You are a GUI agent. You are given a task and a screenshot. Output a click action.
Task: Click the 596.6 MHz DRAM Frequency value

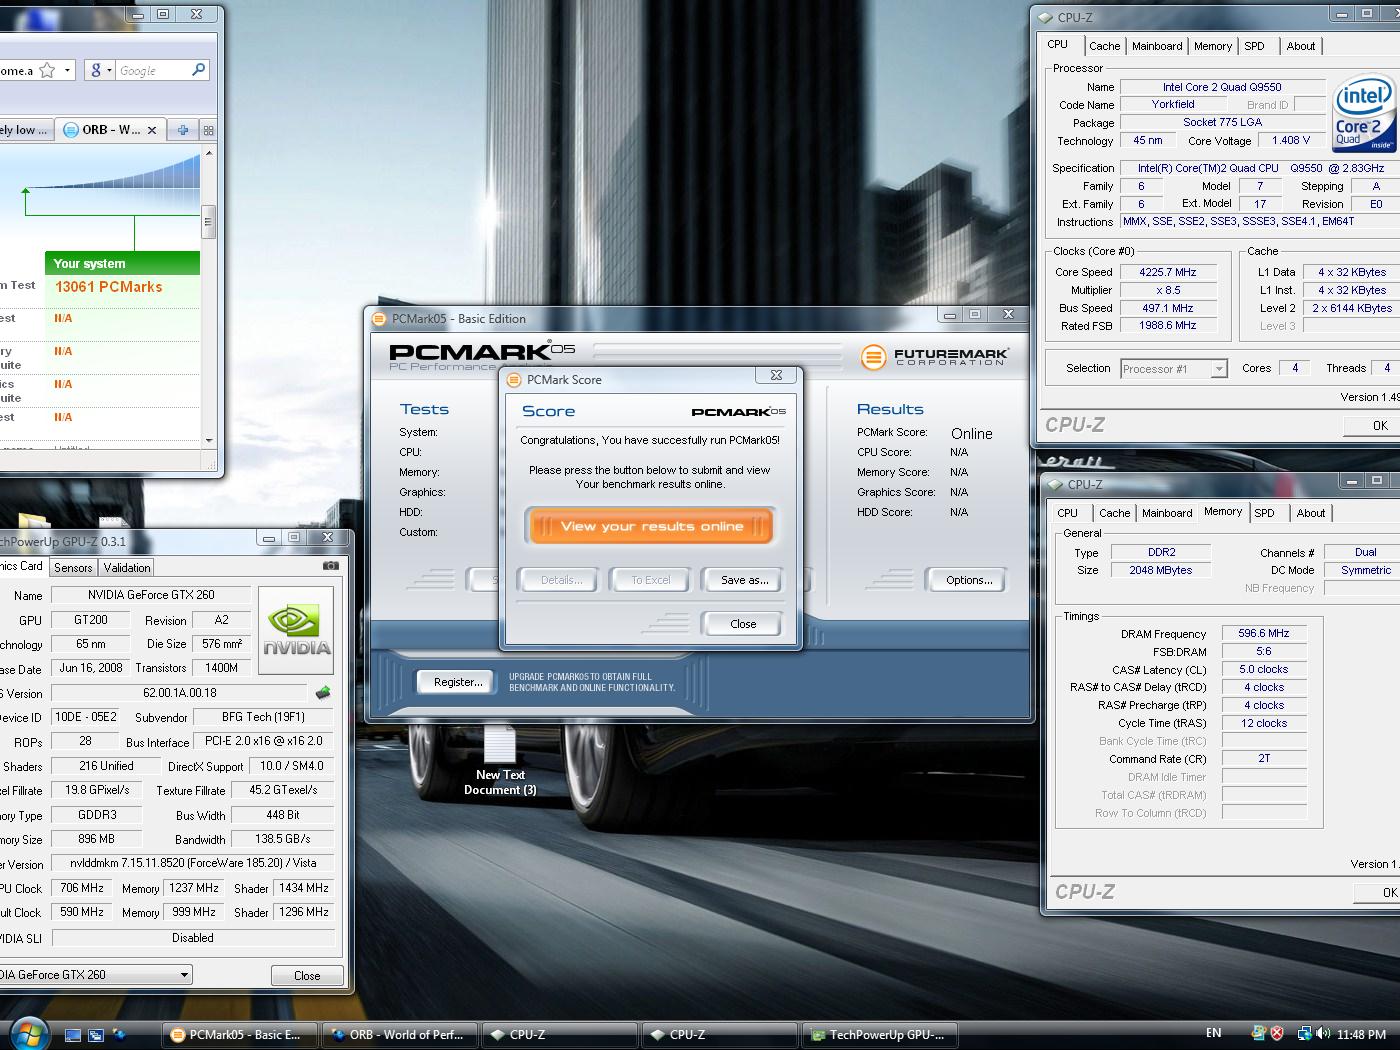point(1264,633)
